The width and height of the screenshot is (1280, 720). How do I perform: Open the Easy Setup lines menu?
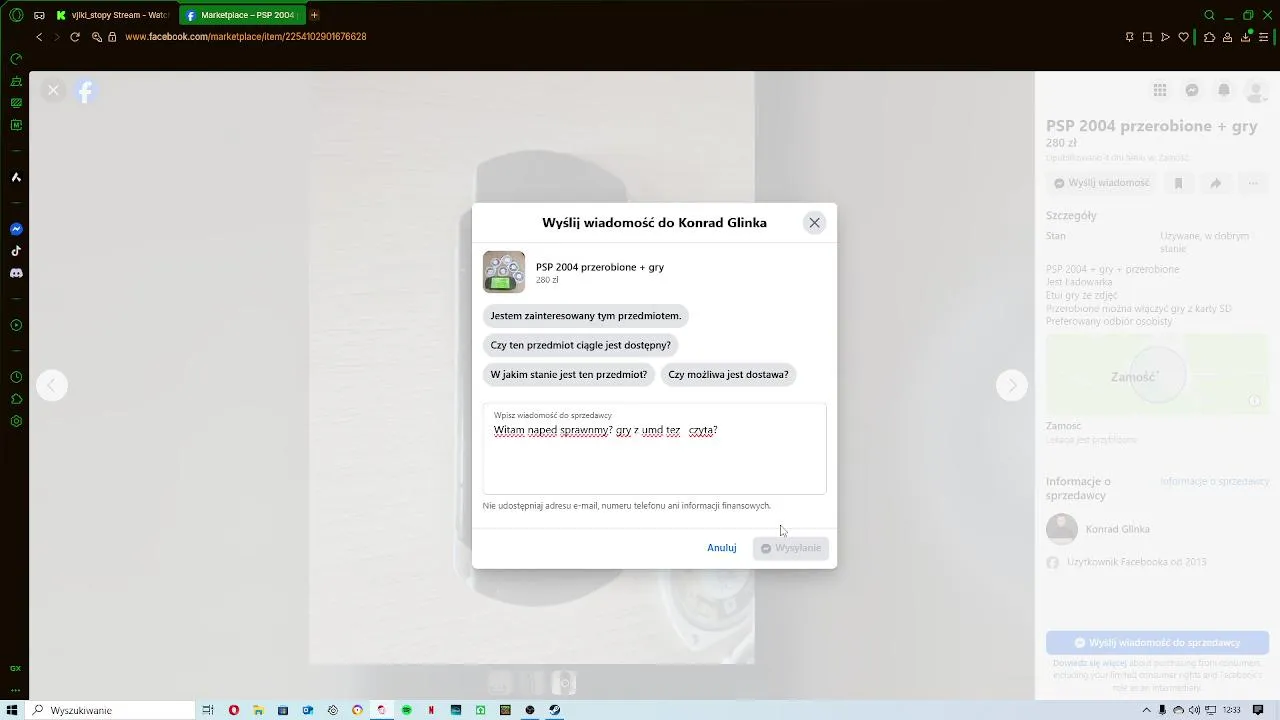(x=1264, y=37)
